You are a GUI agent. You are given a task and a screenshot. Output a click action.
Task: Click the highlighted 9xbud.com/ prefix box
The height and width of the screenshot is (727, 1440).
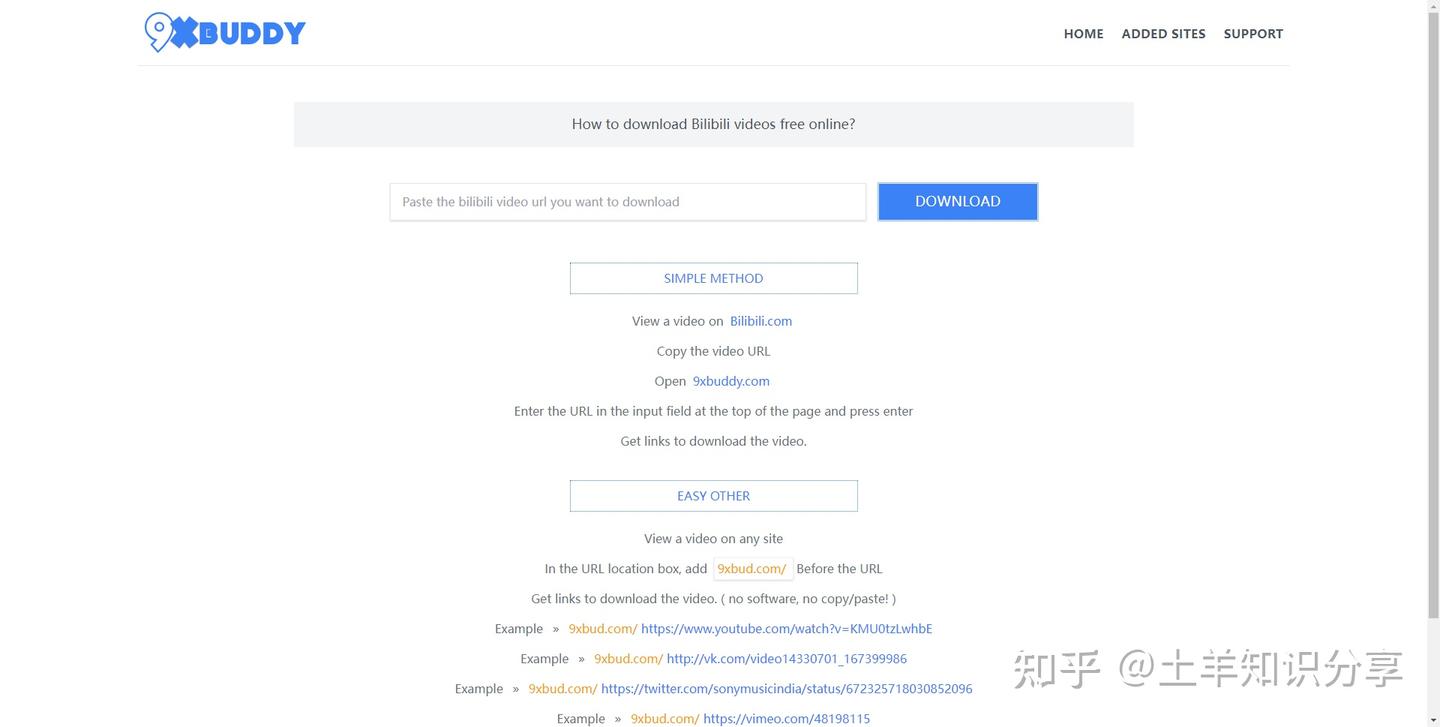(x=752, y=569)
